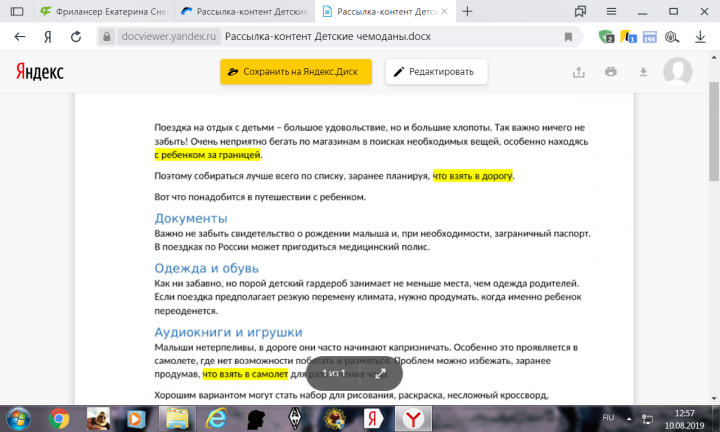Open the bookmarks collections icon
The image size is (720, 432).
(x=580, y=11)
